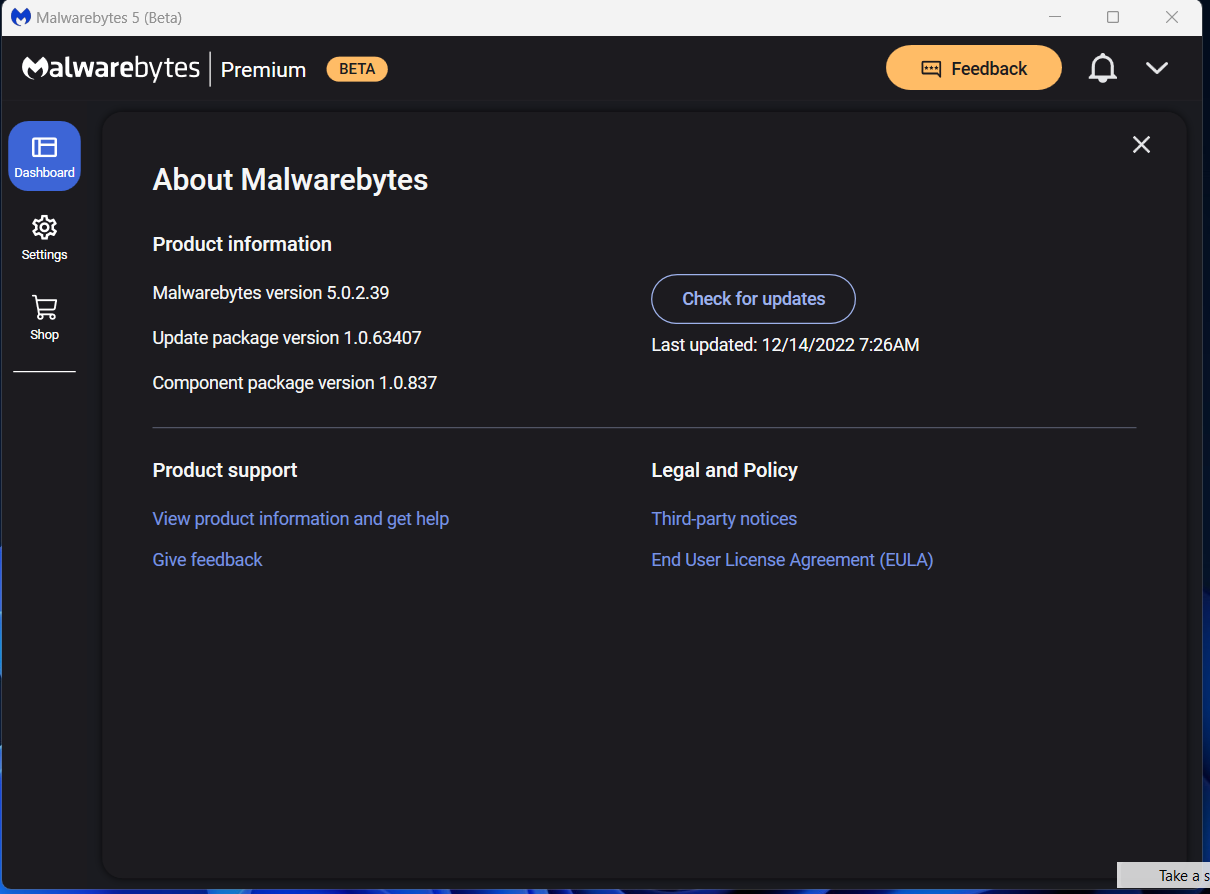Click the Update package version 1.0.63407 text

click(x=287, y=338)
